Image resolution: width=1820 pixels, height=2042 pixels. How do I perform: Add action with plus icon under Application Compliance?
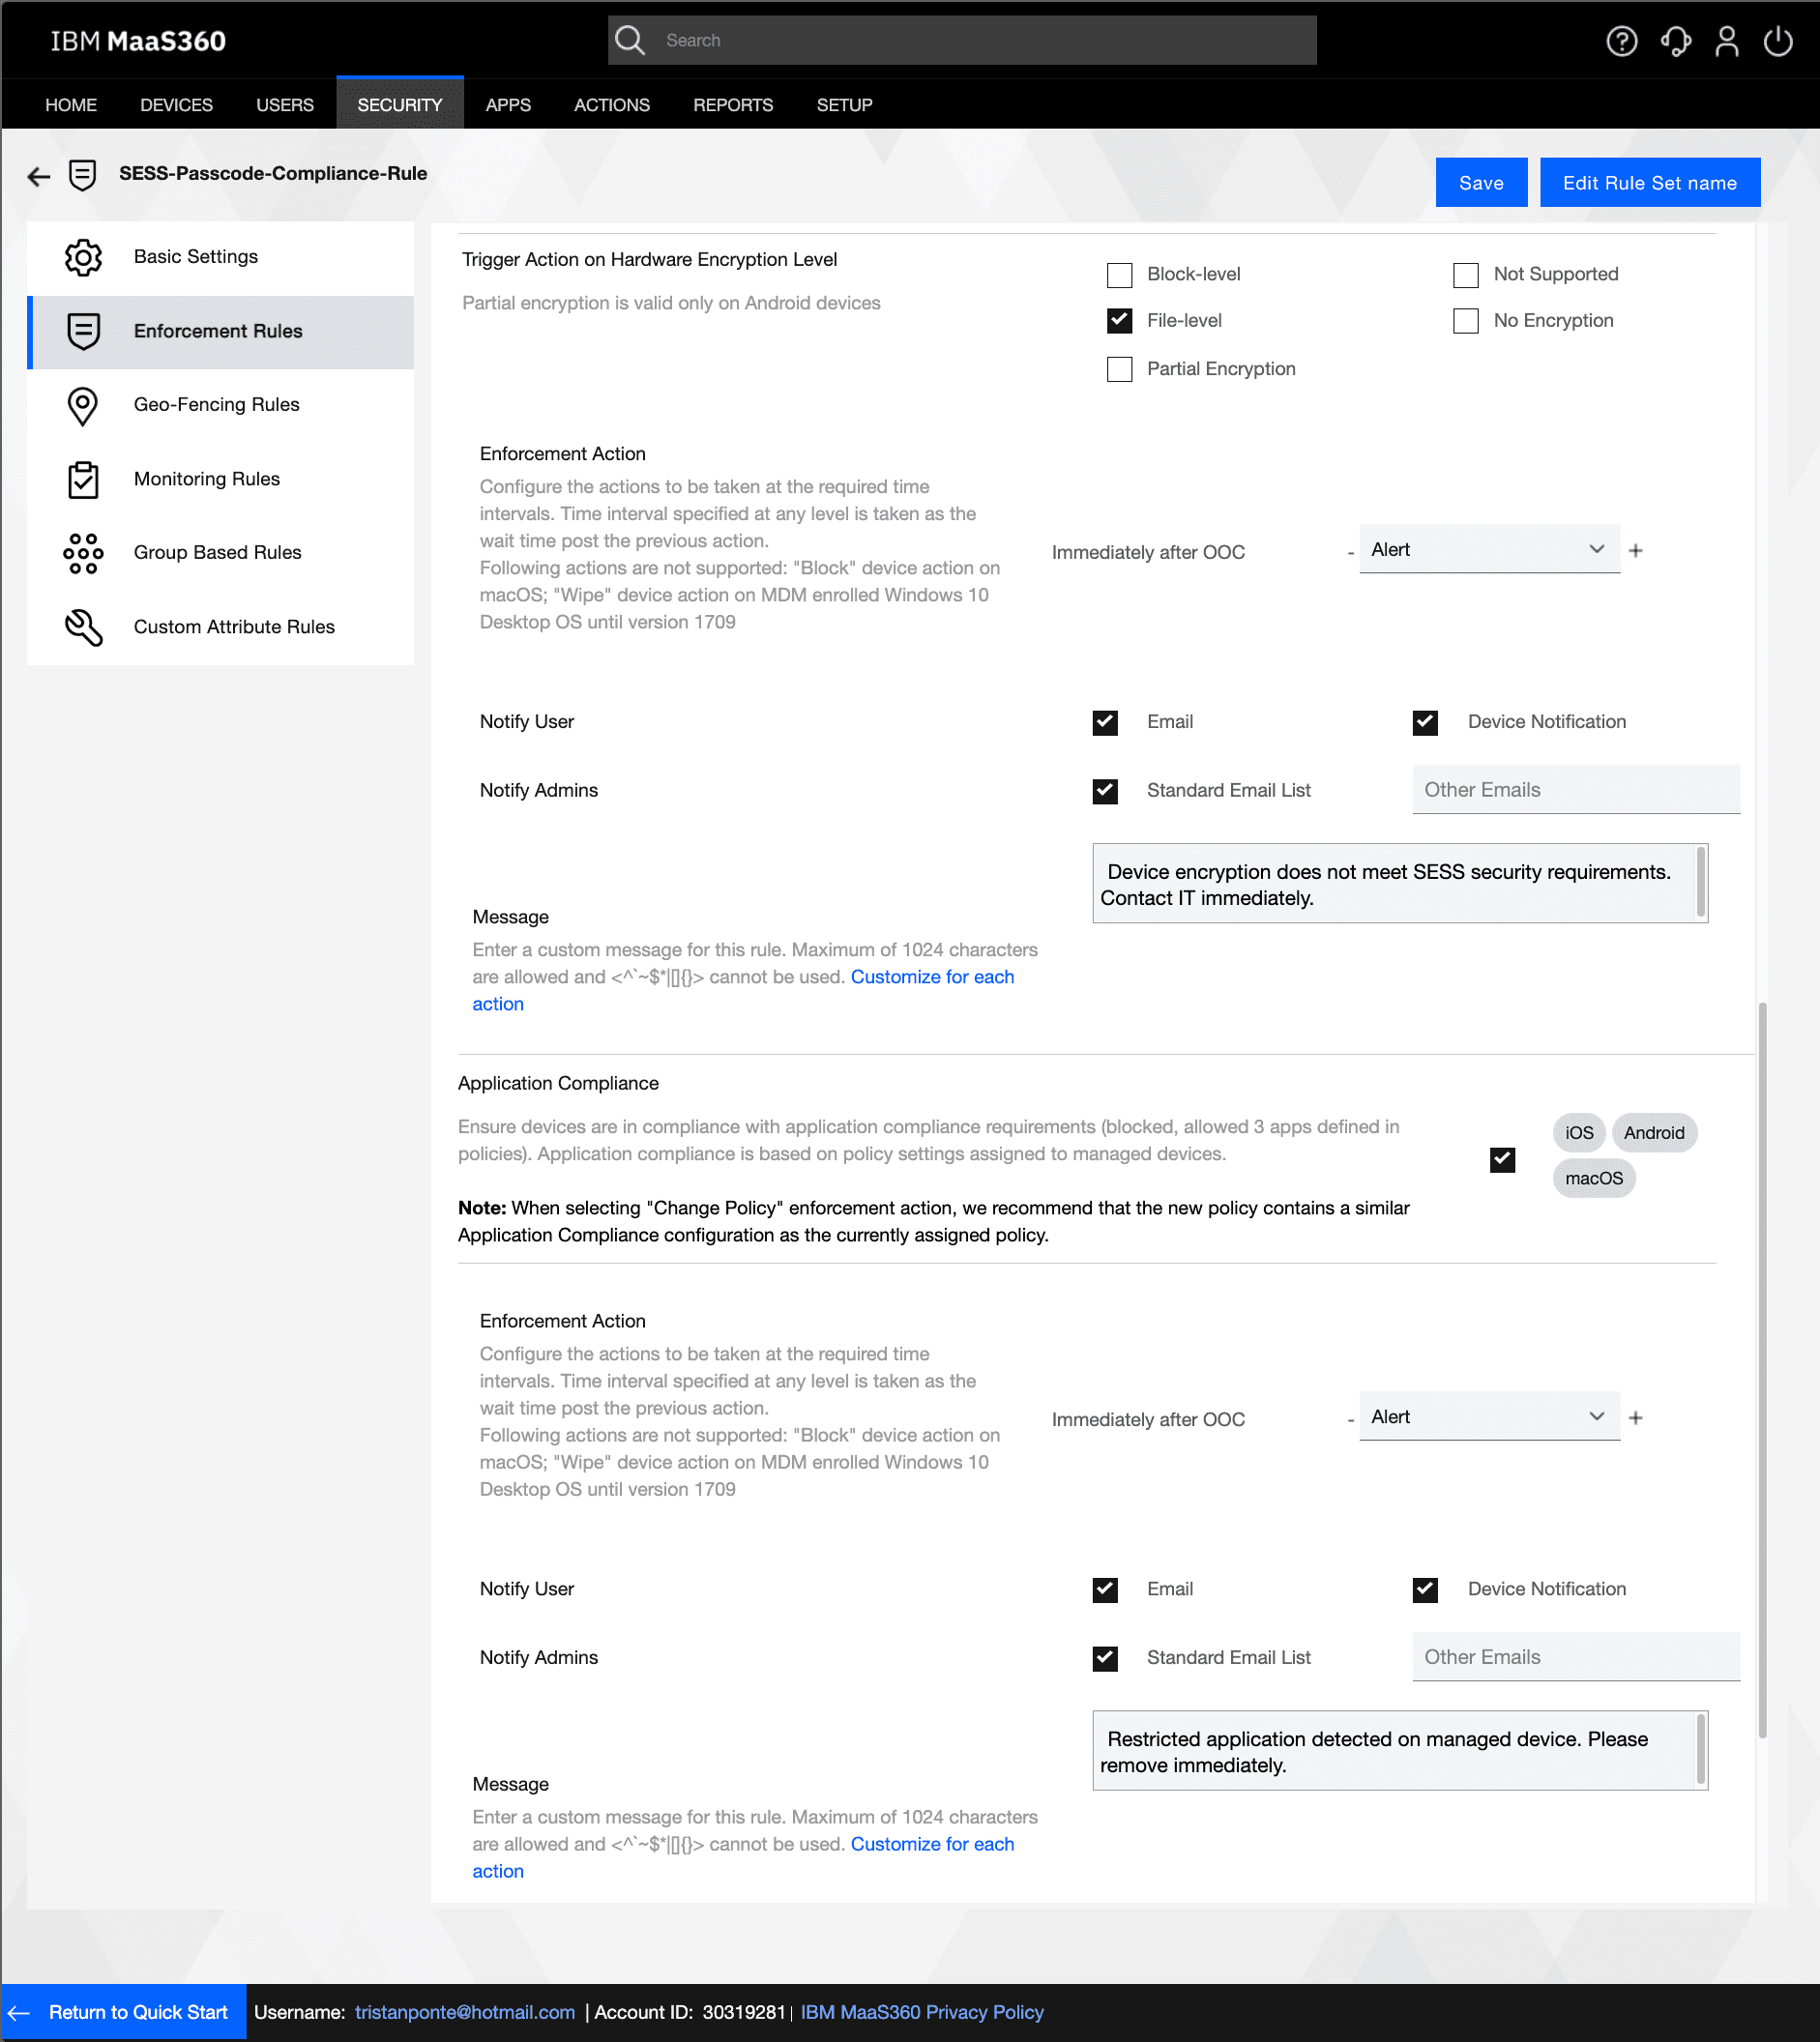[1635, 1417]
